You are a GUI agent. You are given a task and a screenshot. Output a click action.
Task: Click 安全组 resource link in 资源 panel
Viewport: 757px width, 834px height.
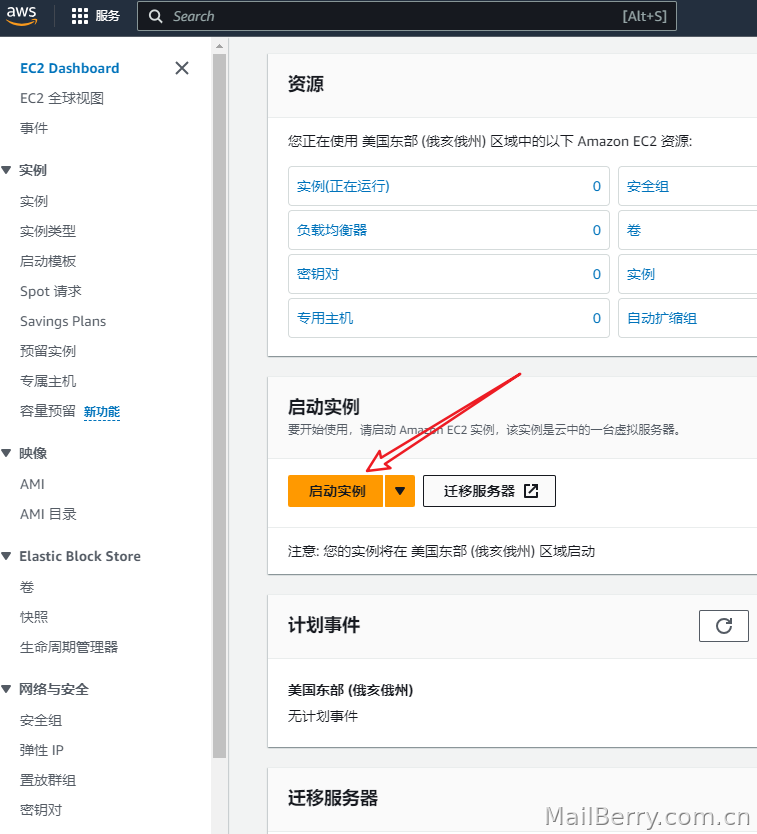648,186
